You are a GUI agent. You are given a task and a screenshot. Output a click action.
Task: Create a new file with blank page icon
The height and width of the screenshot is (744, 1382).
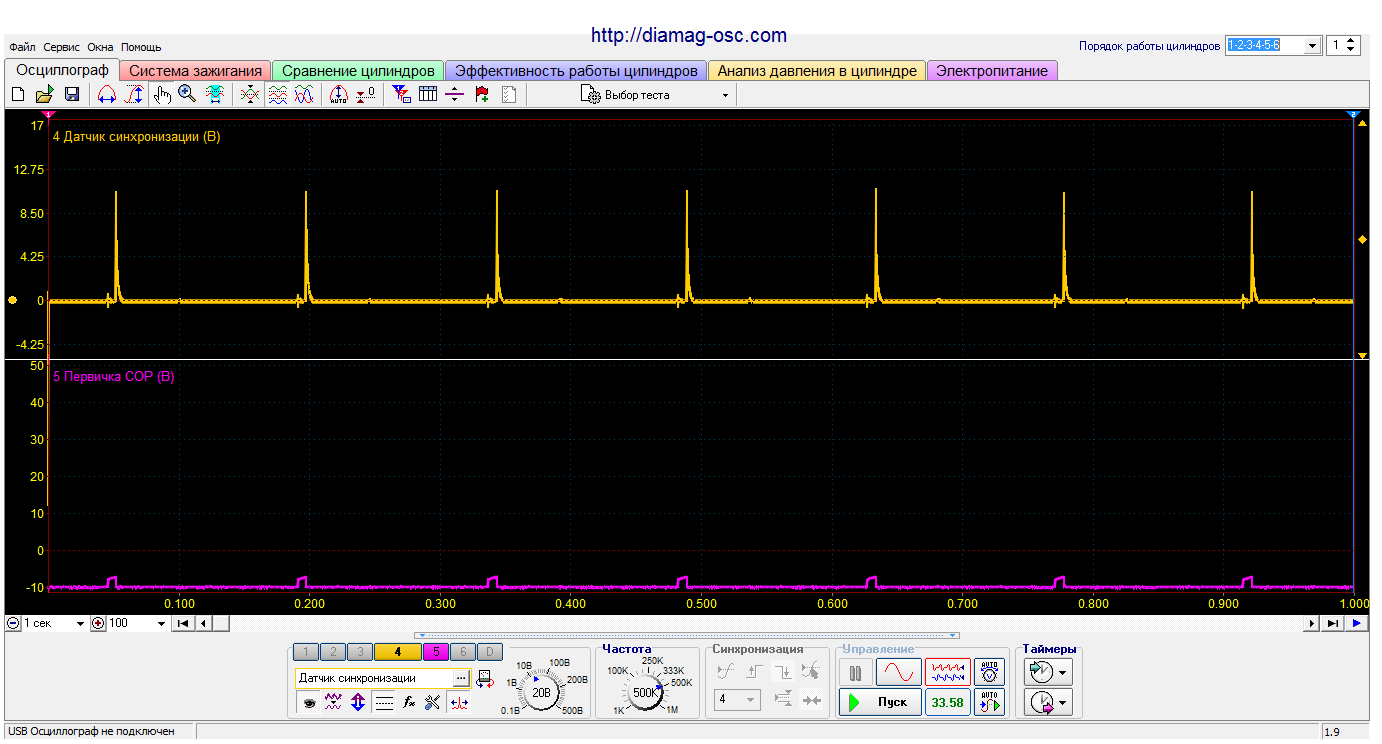[17, 94]
